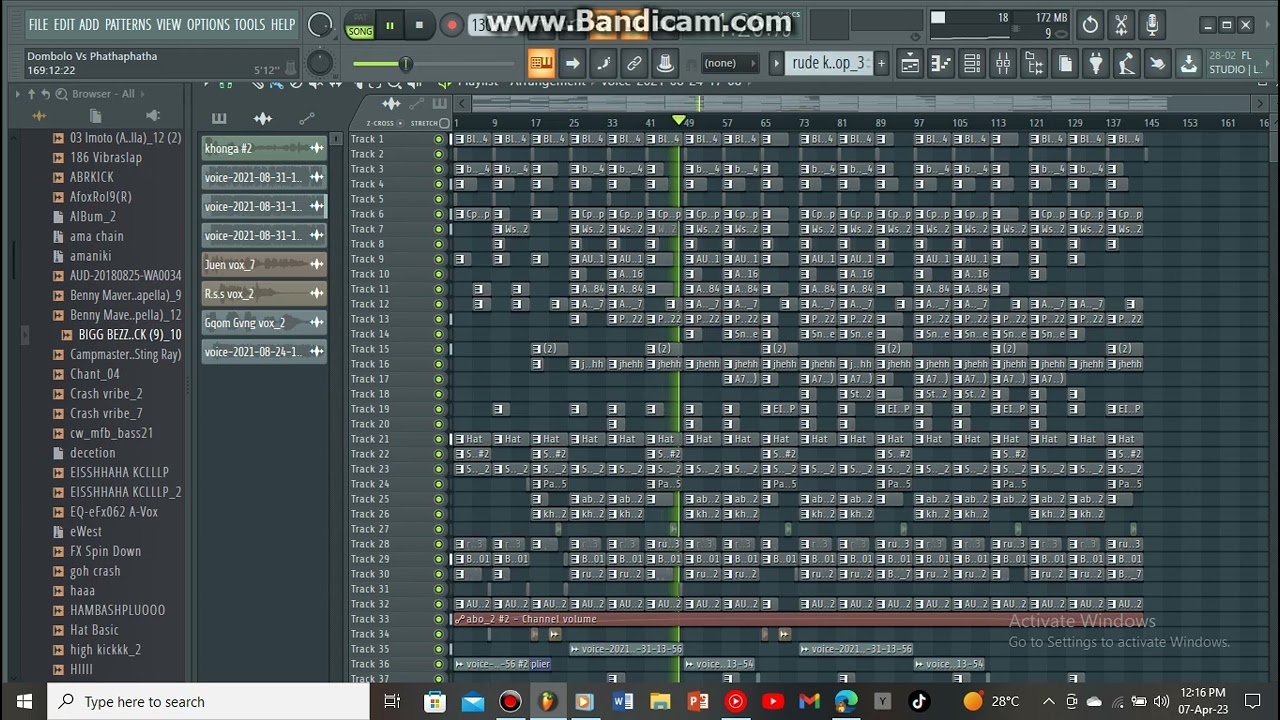The width and height of the screenshot is (1280, 720).
Task: Mute Track 28 with its green LED
Action: (438, 544)
